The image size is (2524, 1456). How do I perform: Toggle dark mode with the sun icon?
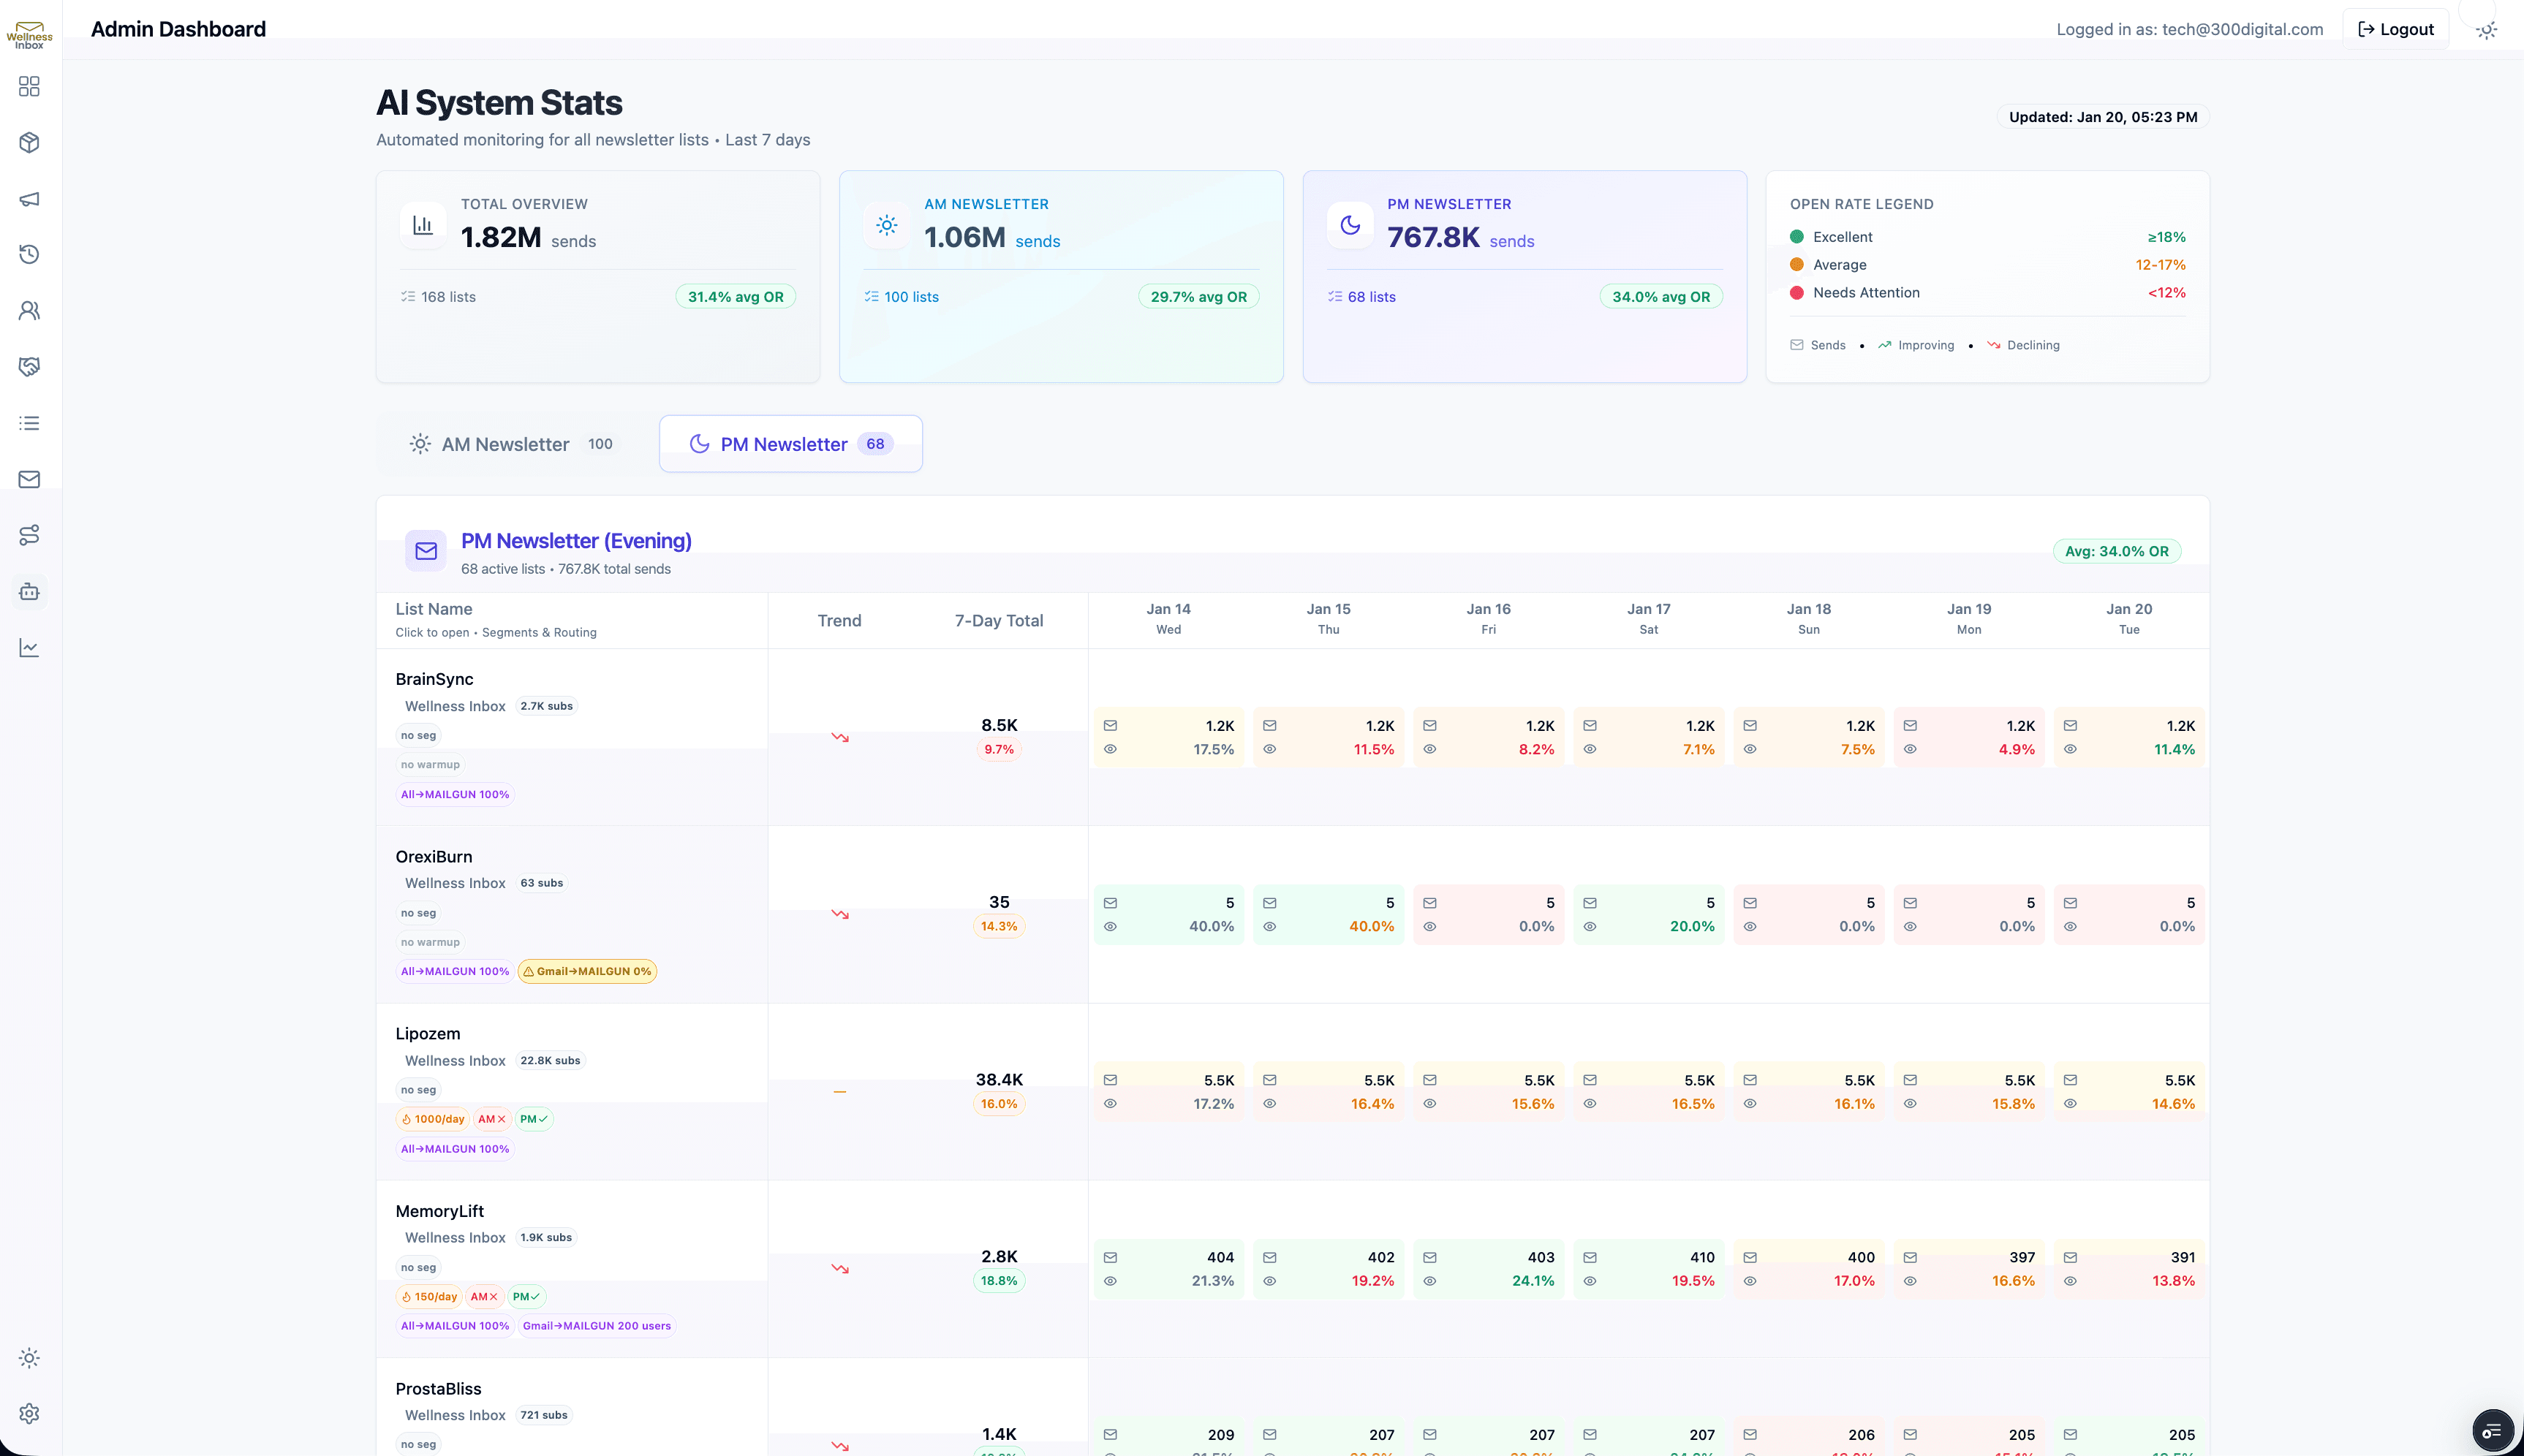tap(2487, 30)
